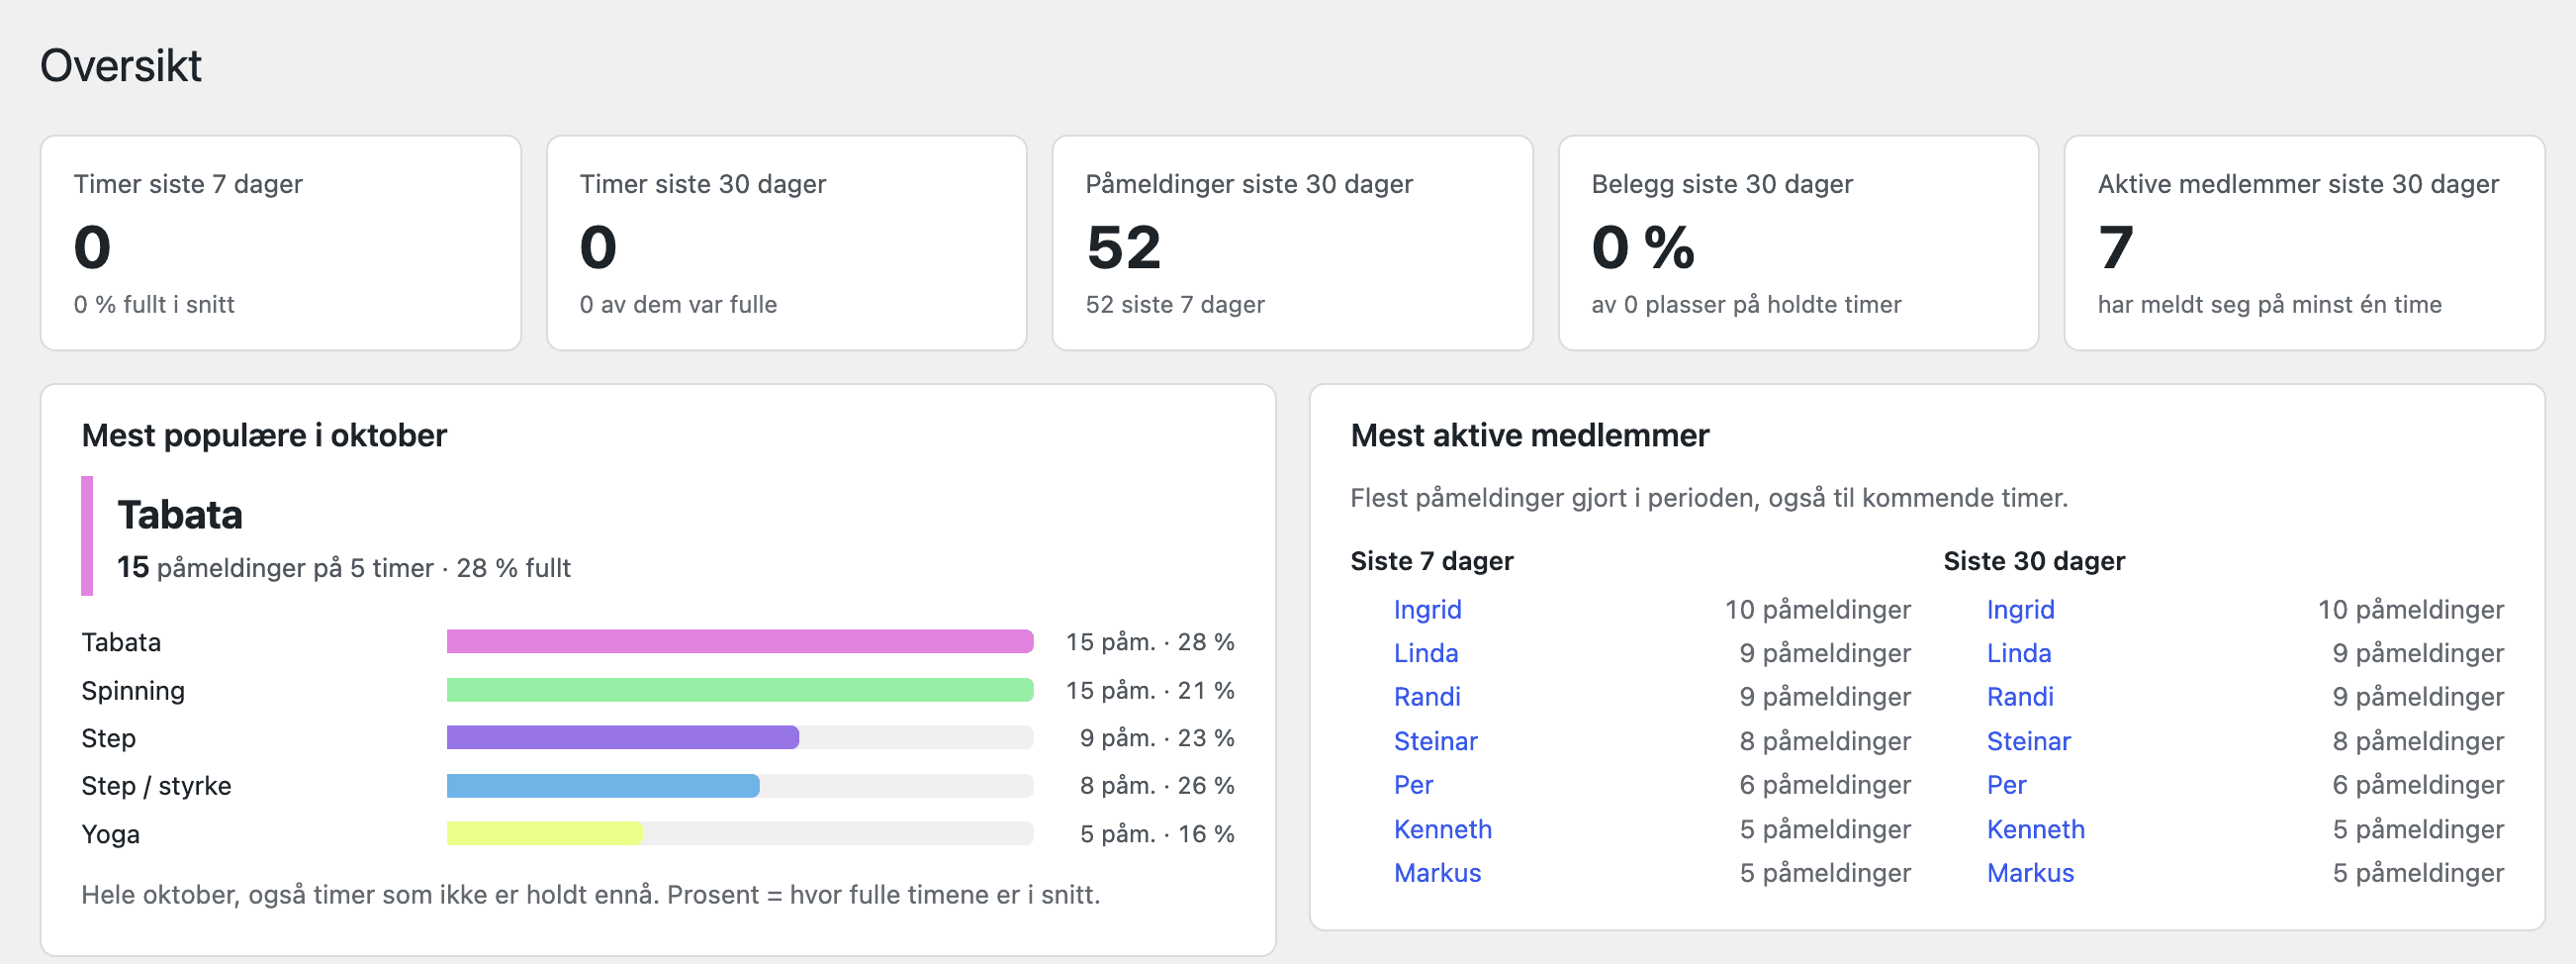The height and width of the screenshot is (964, 2576).
Task: Click the blue Step / styrke bar
Action: [x=603, y=786]
